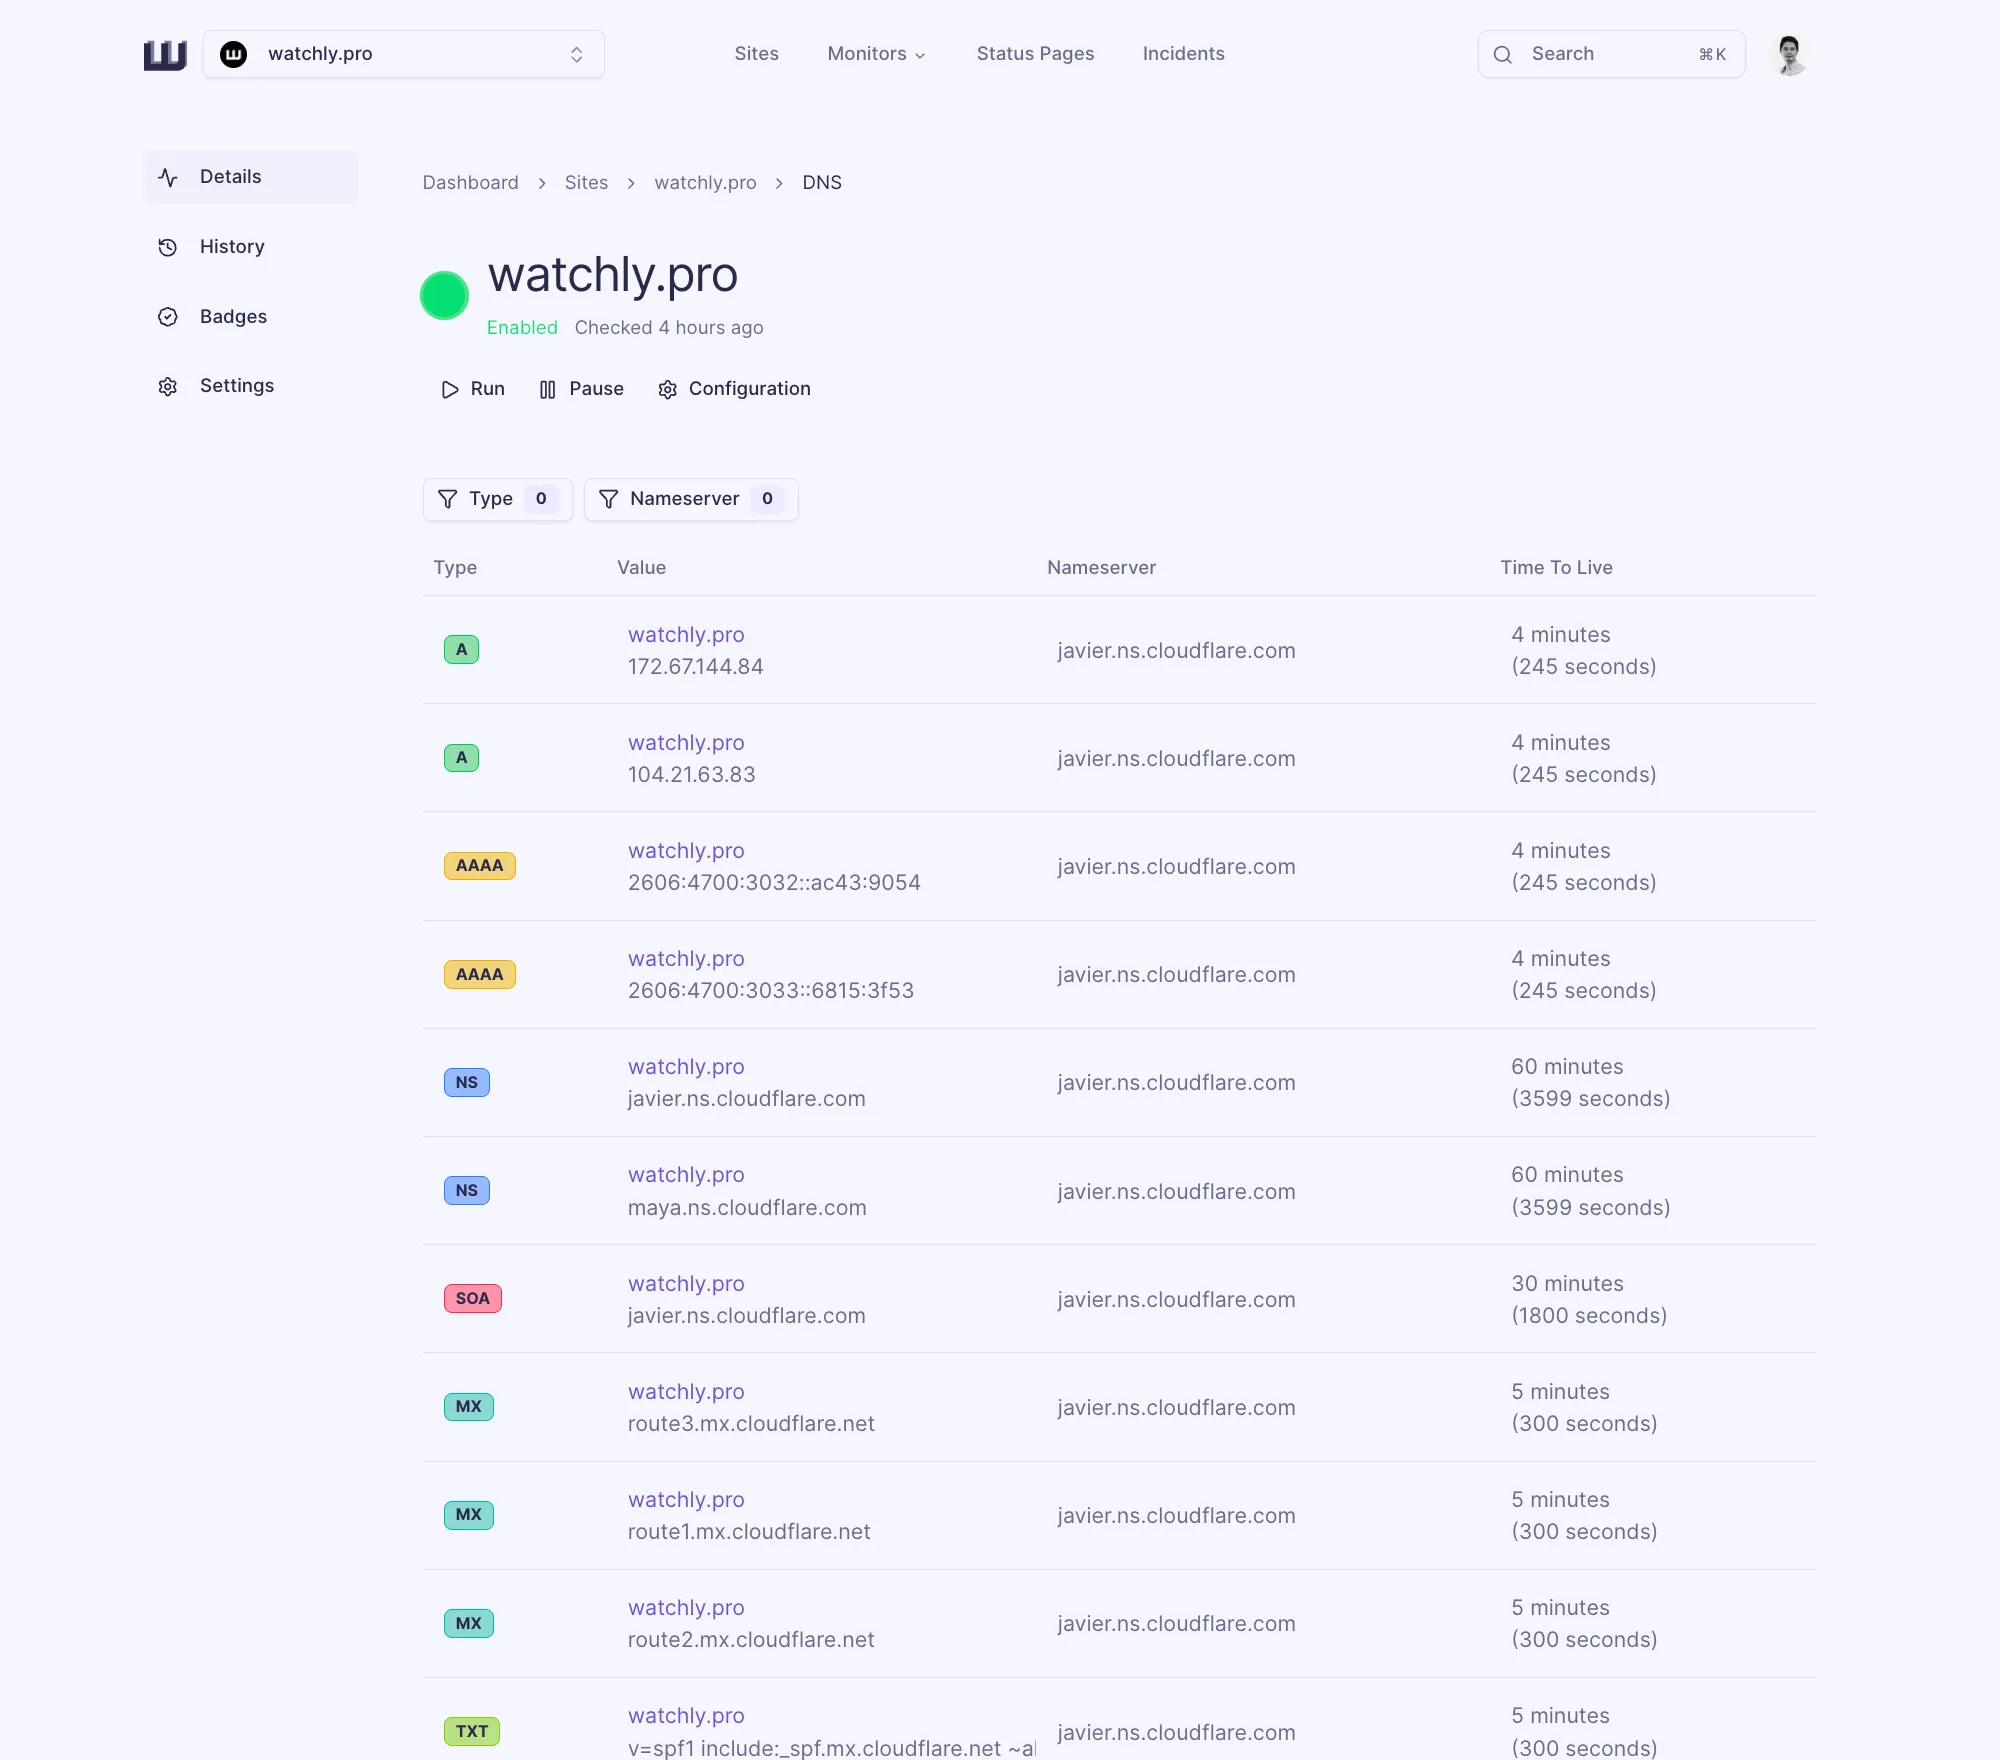Open the Status Pages tab
Viewport: 2000px width, 1760px height.
pyautogui.click(x=1035, y=54)
